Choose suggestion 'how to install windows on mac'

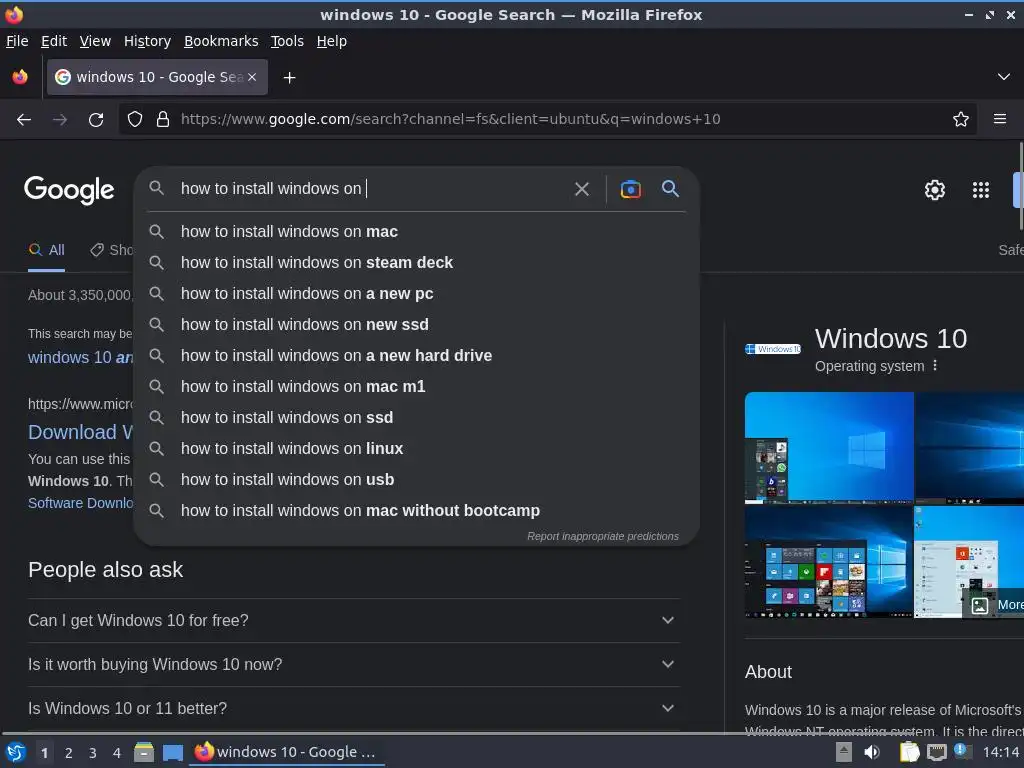[417, 232]
